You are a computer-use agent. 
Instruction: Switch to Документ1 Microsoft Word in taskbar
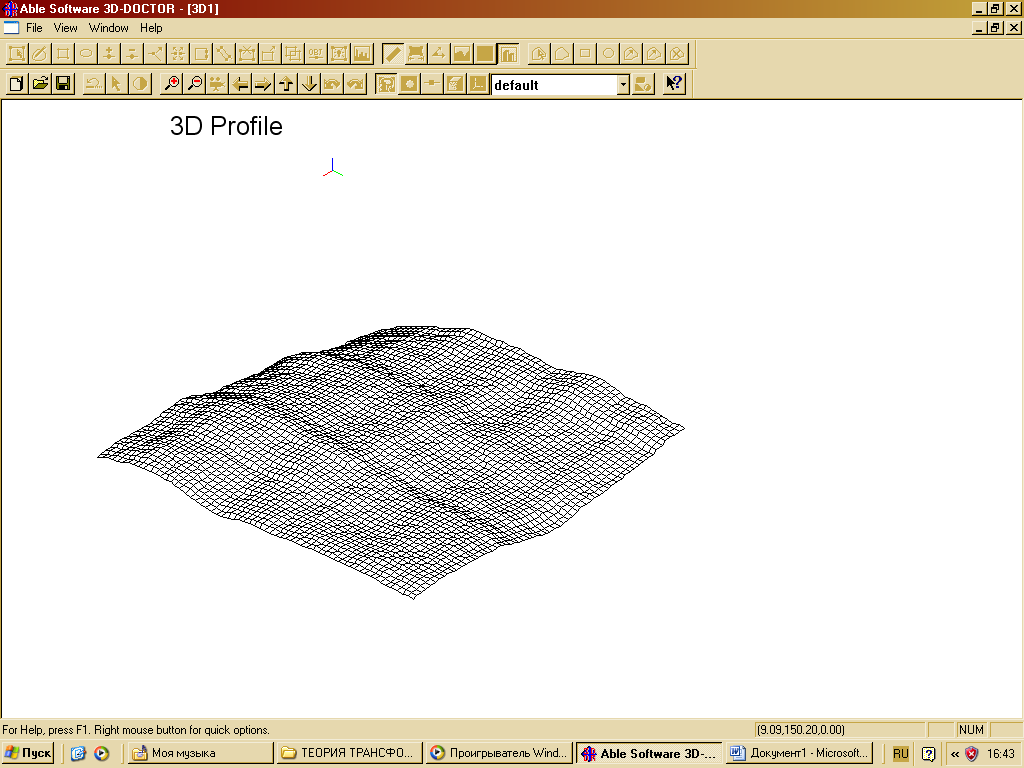[799, 753]
